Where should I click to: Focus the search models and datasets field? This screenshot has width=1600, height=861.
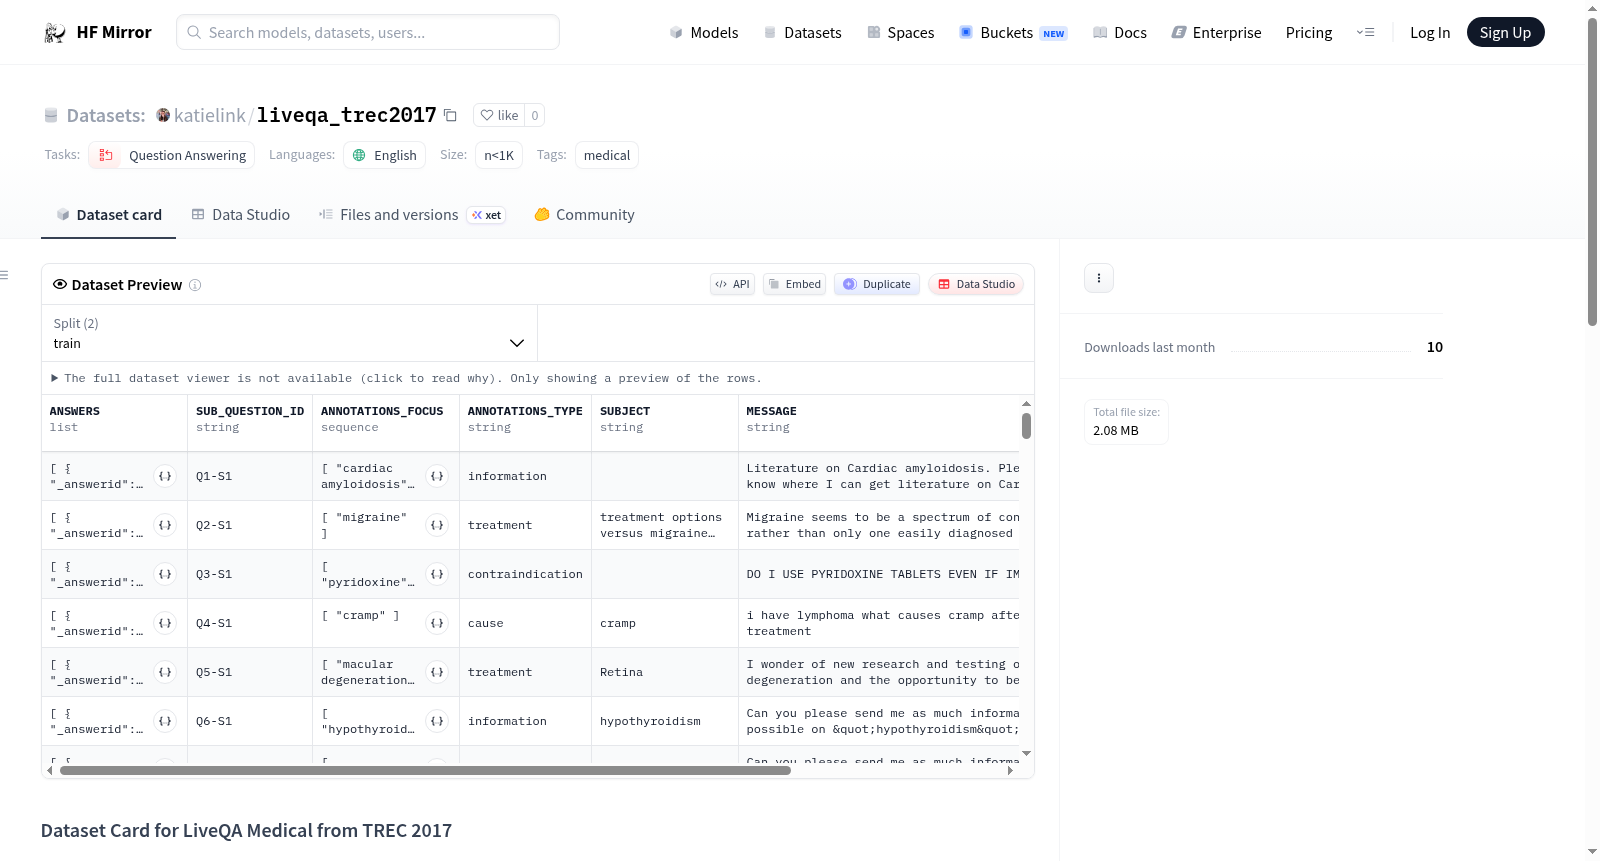pyautogui.click(x=368, y=32)
